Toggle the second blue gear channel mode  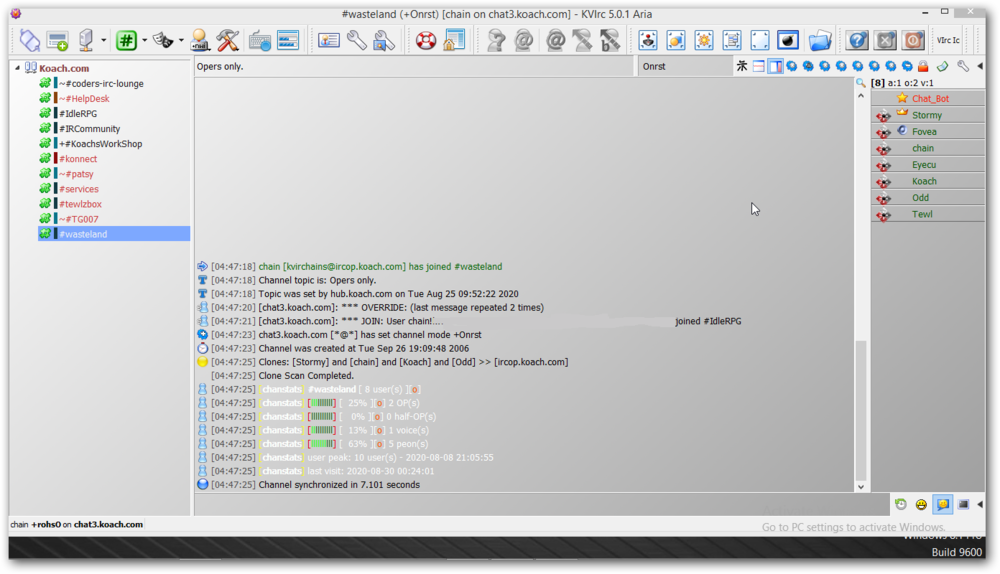tap(808, 66)
